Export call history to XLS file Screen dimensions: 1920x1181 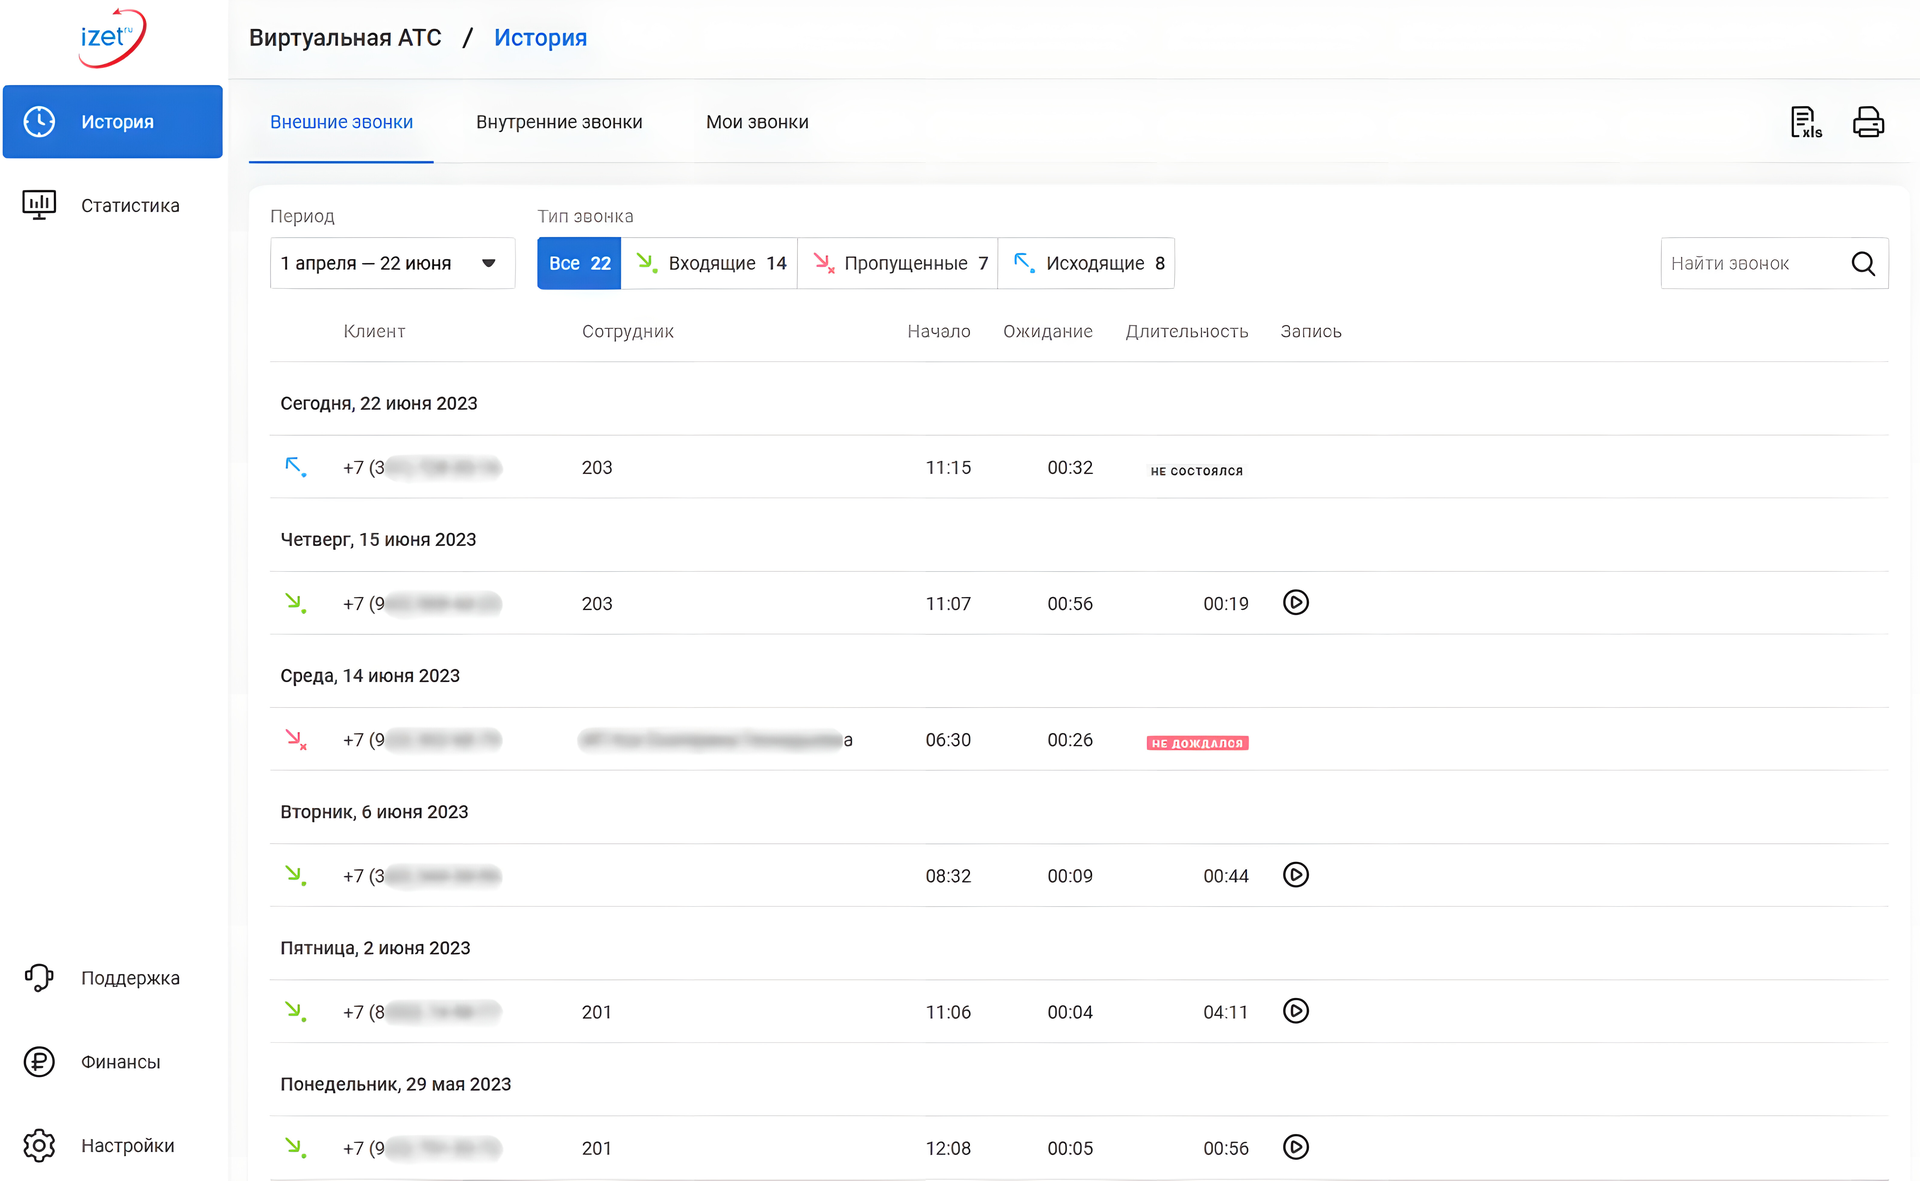click(x=1806, y=122)
